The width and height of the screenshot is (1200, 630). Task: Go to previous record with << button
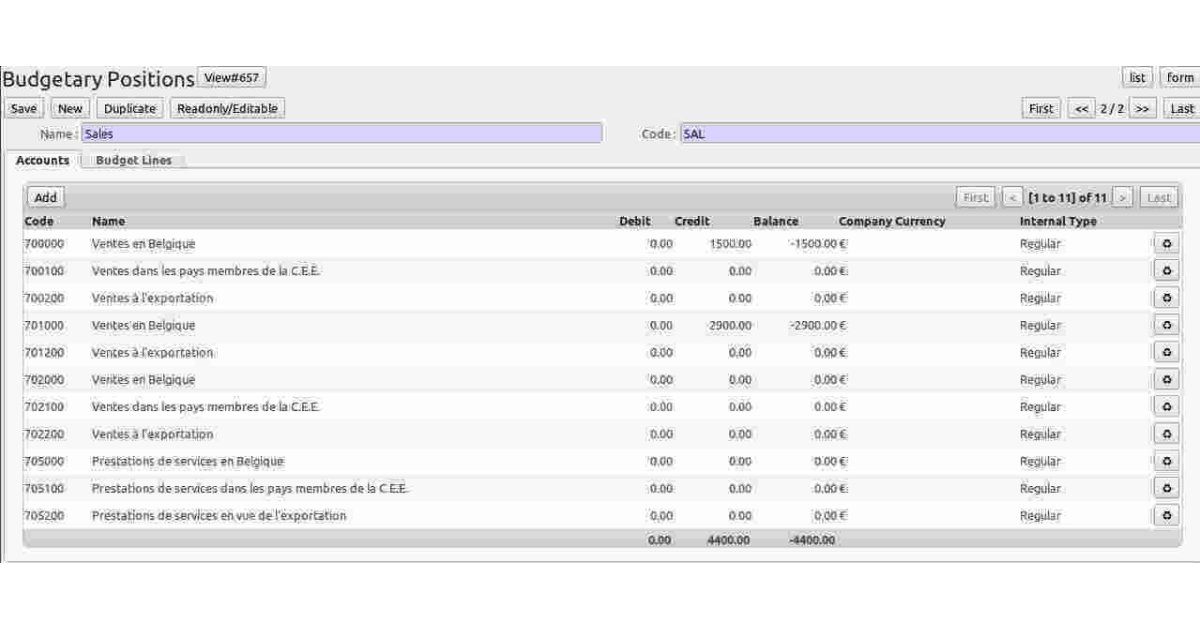1081,108
